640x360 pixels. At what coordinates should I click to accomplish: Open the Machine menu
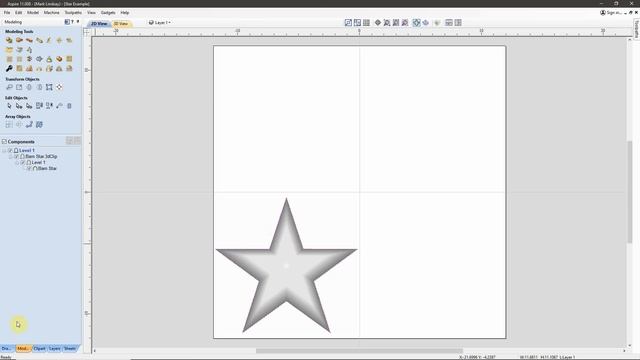tap(51, 13)
